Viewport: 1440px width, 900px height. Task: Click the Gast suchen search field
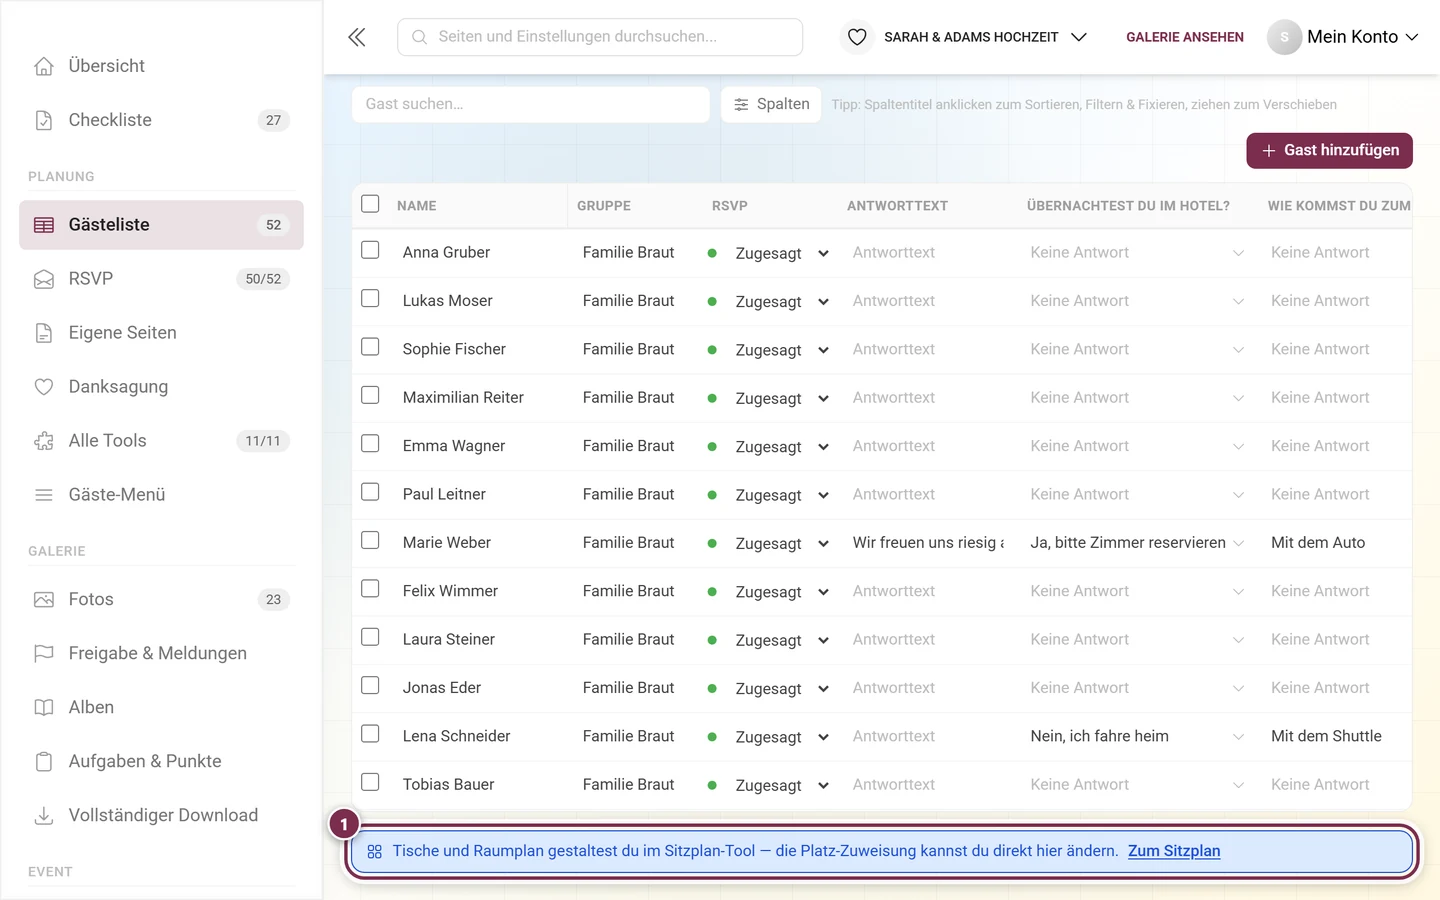pyautogui.click(x=531, y=104)
